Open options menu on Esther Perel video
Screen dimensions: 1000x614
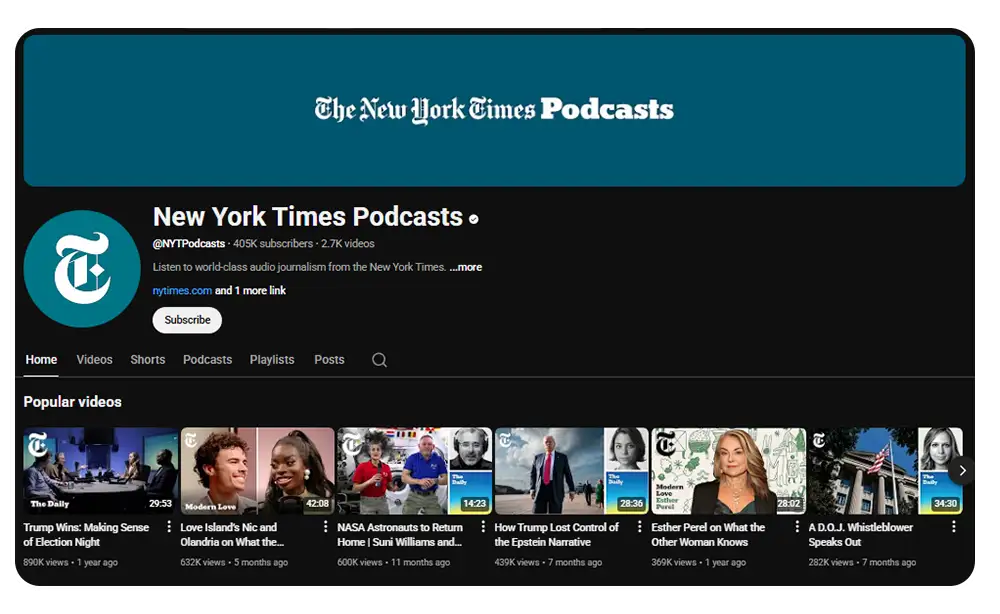(796, 526)
